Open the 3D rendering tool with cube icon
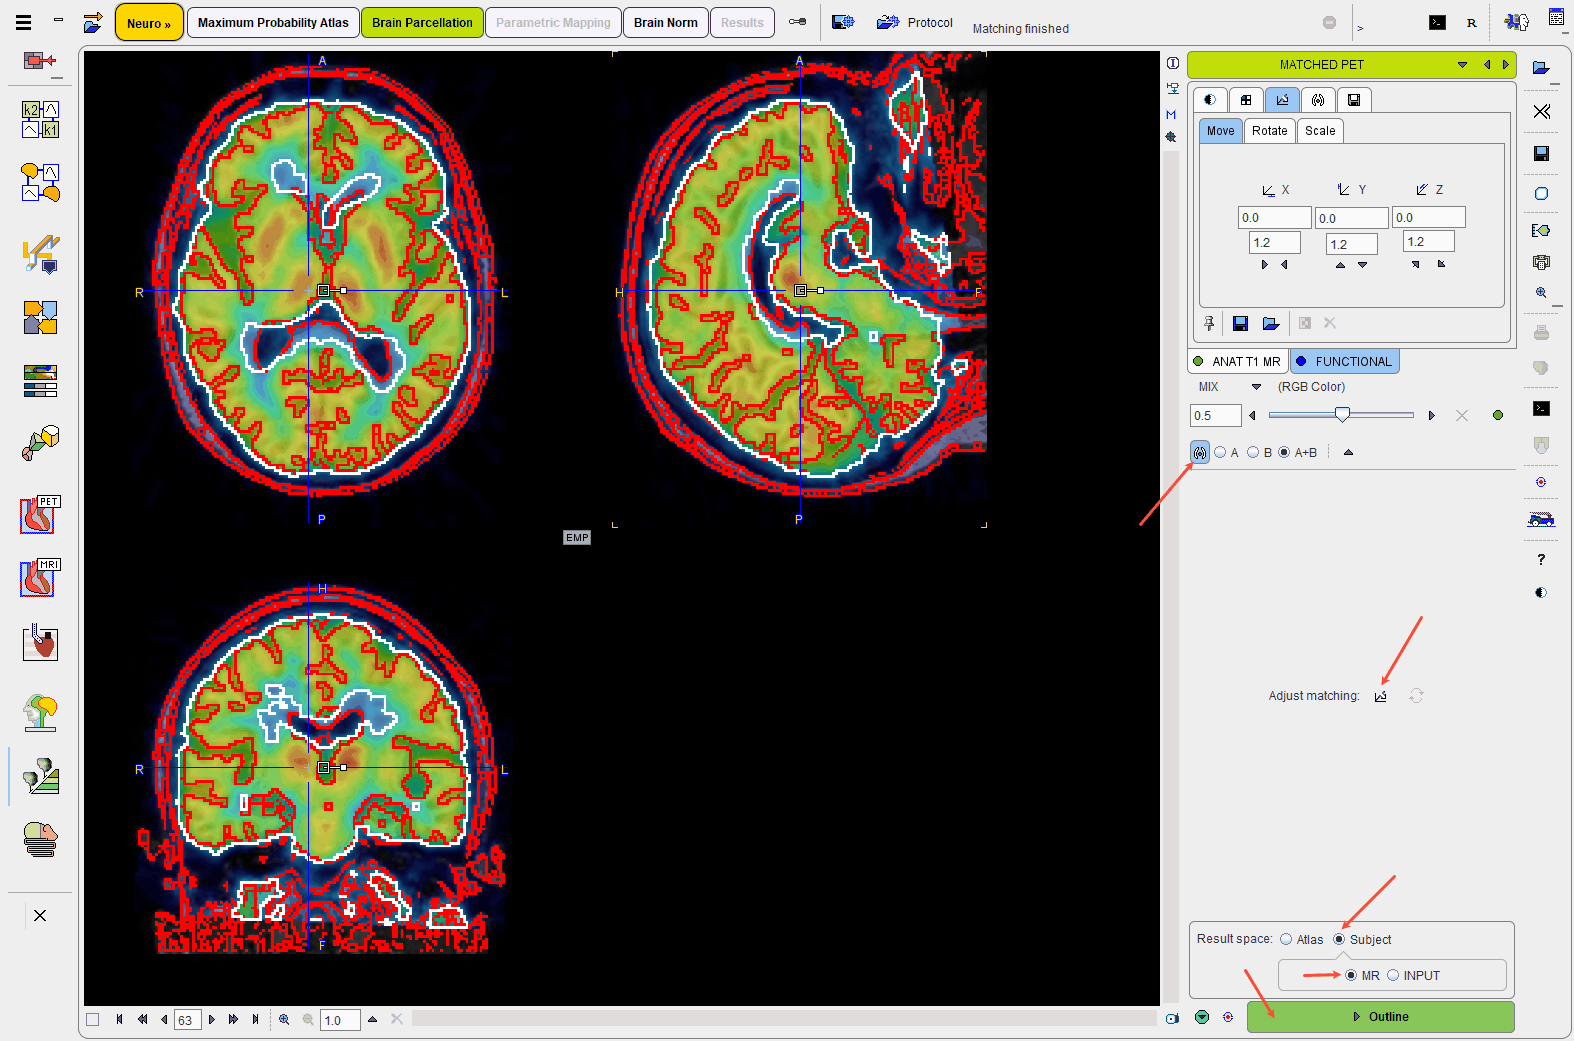Screen dimensions: 1574x1041 tap(40, 442)
